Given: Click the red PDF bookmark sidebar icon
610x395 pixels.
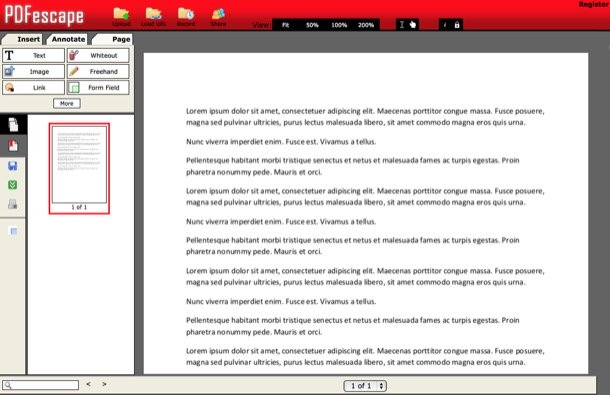Looking at the screenshot, I should [x=13, y=145].
